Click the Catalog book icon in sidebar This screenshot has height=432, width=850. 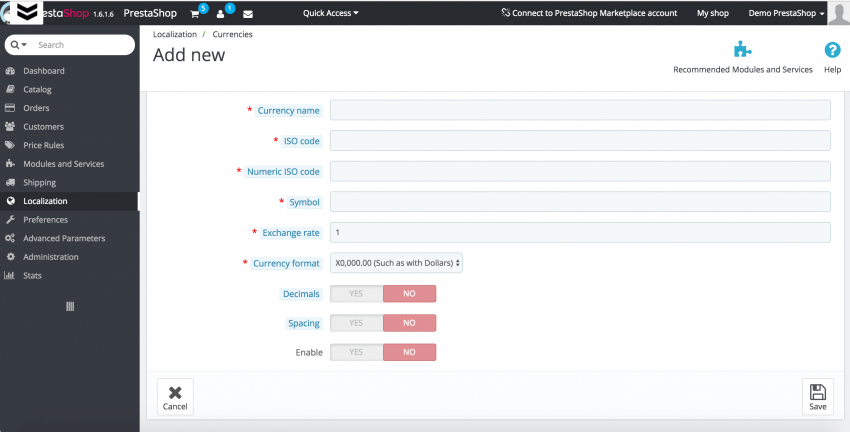point(10,89)
